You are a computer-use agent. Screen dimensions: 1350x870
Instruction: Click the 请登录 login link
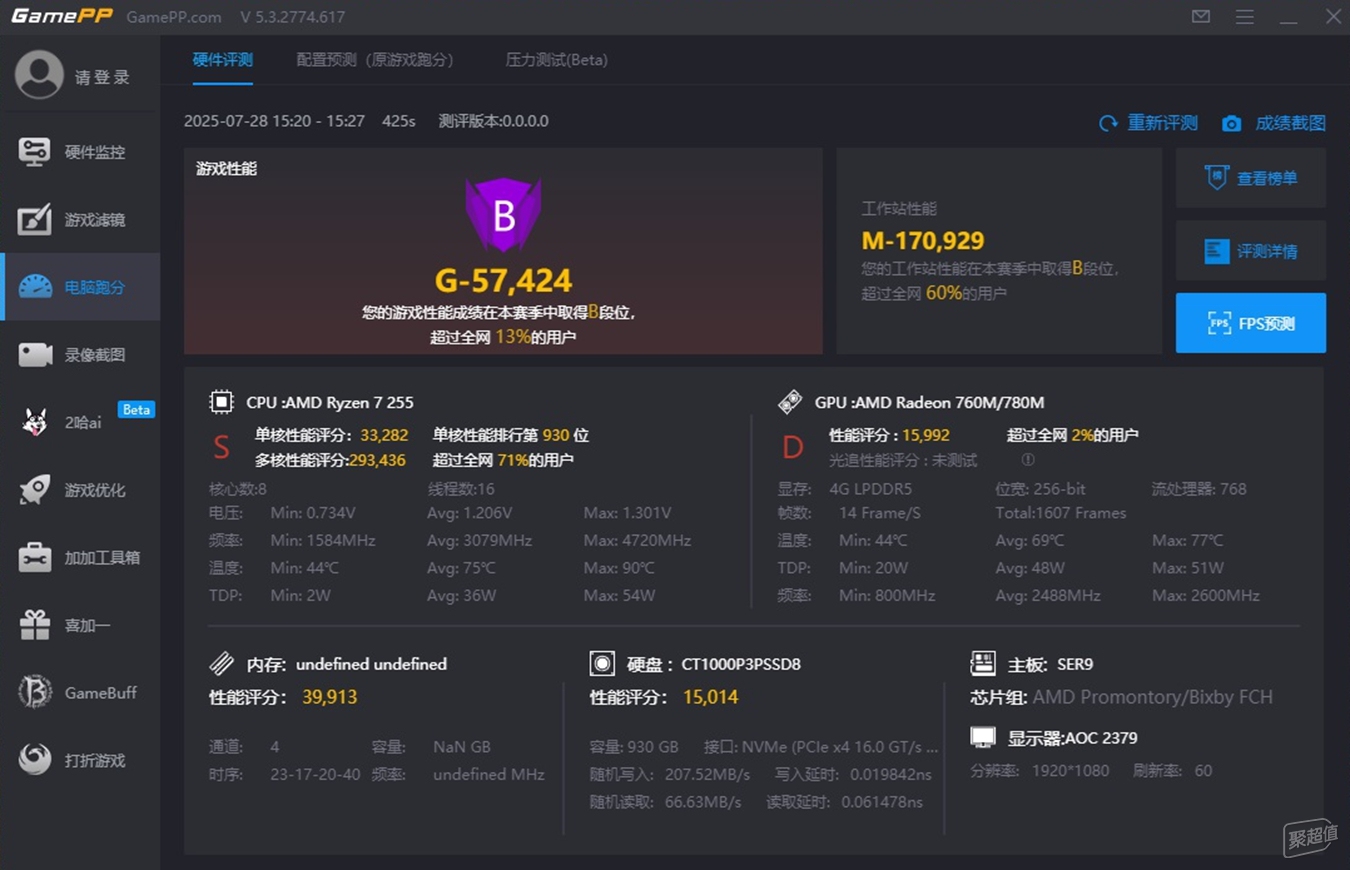[102, 77]
